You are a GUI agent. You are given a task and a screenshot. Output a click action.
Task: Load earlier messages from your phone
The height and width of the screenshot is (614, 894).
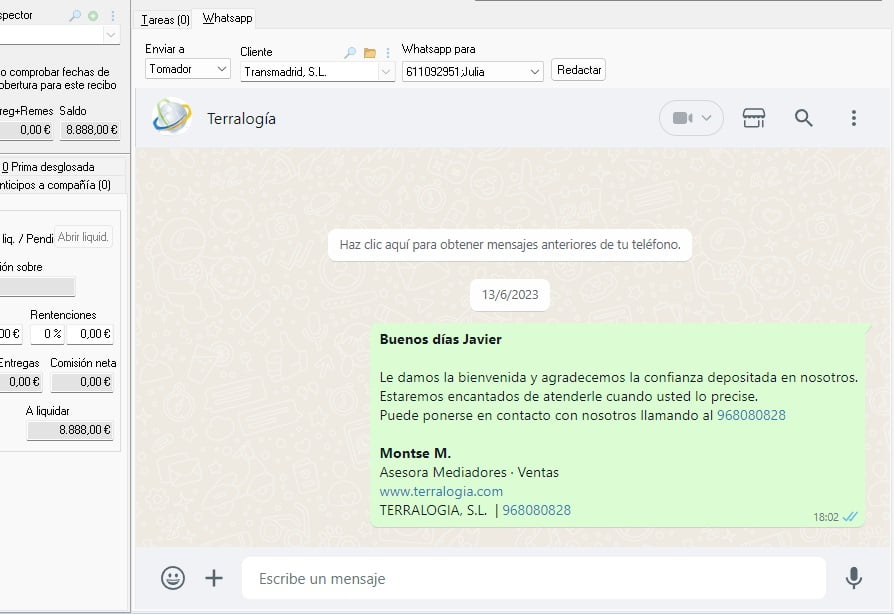point(510,245)
